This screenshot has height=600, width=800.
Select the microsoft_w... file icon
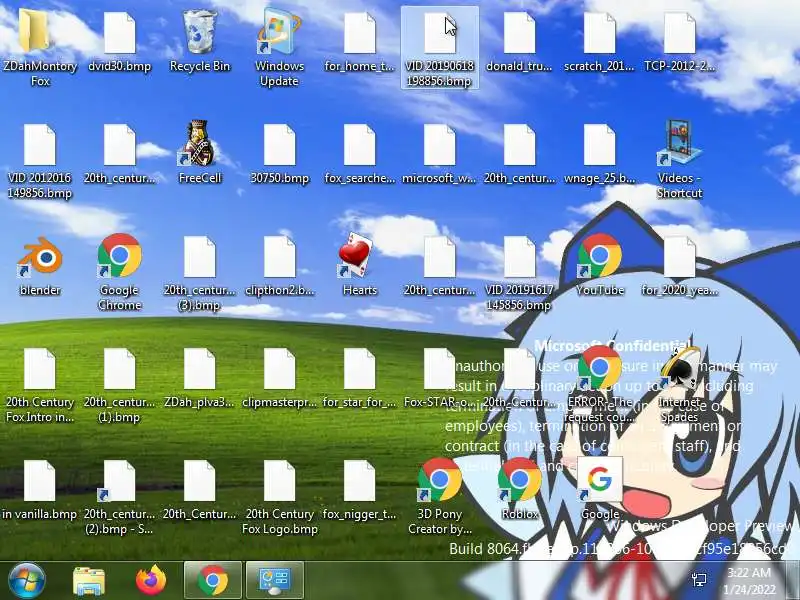click(x=439, y=154)
